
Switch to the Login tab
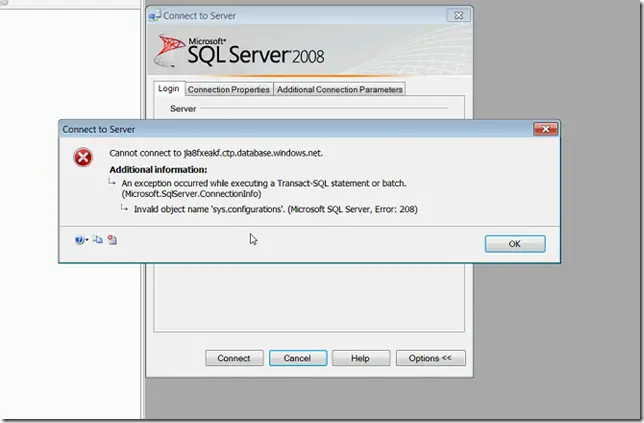[x=169, y=89]
